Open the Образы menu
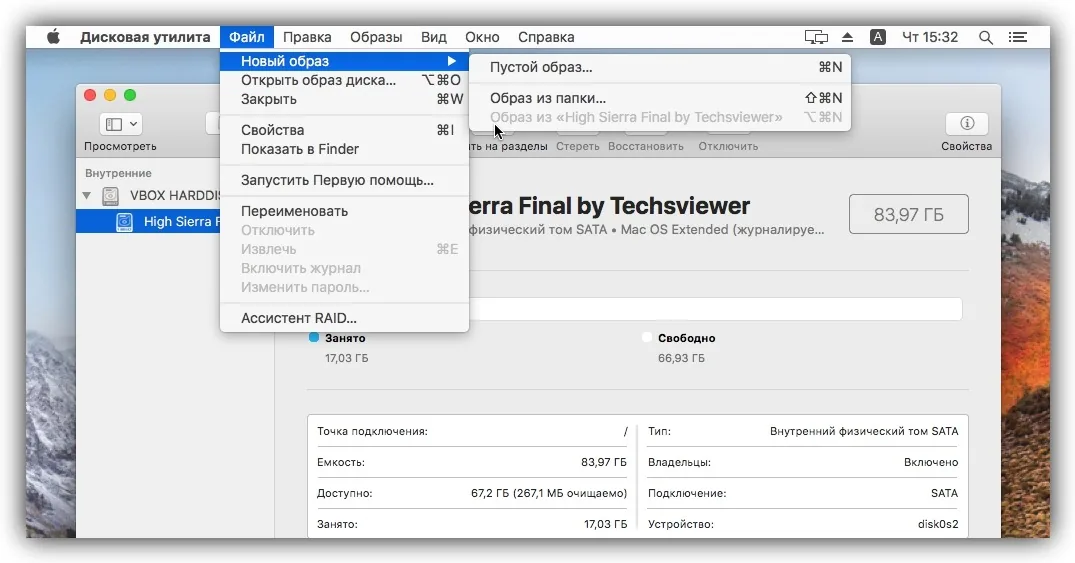Viewport: 1075px width, 563px height. point(376,37)
